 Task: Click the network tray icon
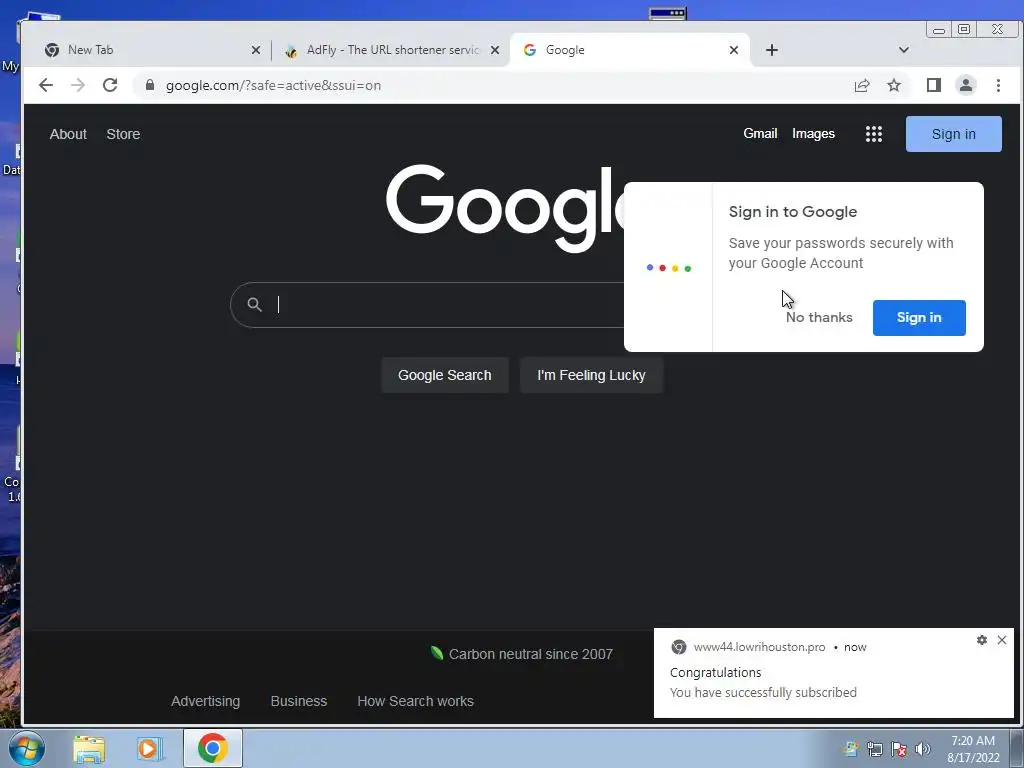(x=874, y=749)
